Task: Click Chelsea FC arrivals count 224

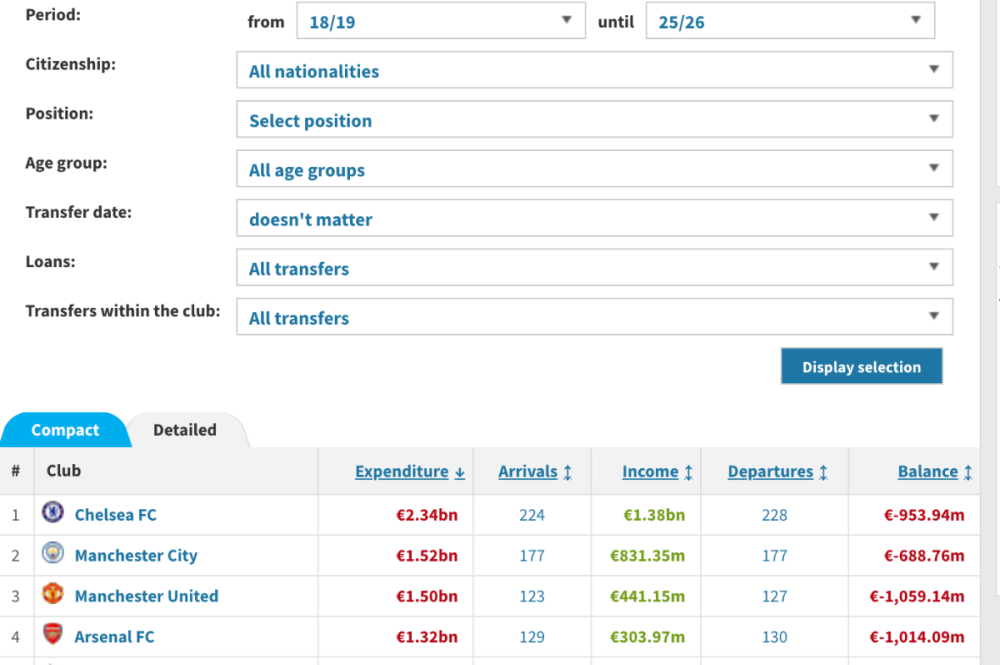Action: (532, 515)
